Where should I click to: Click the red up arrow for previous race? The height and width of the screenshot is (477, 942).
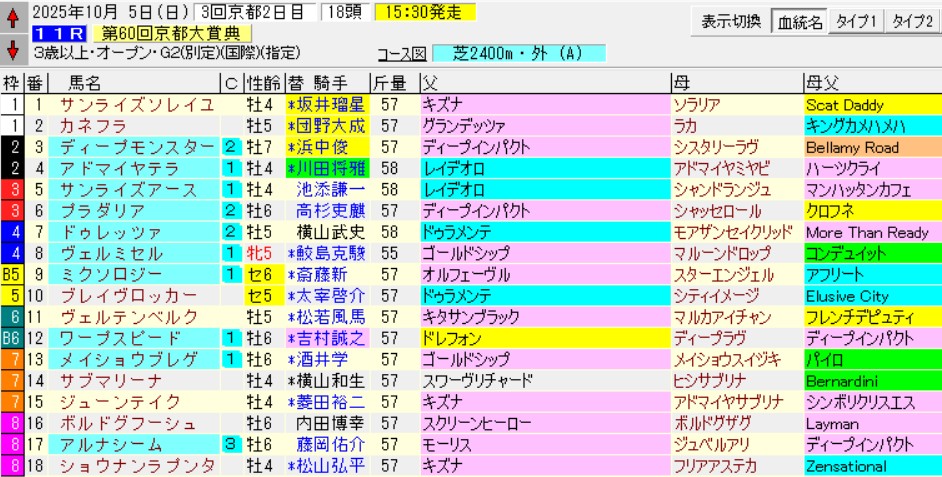[12, 16]
